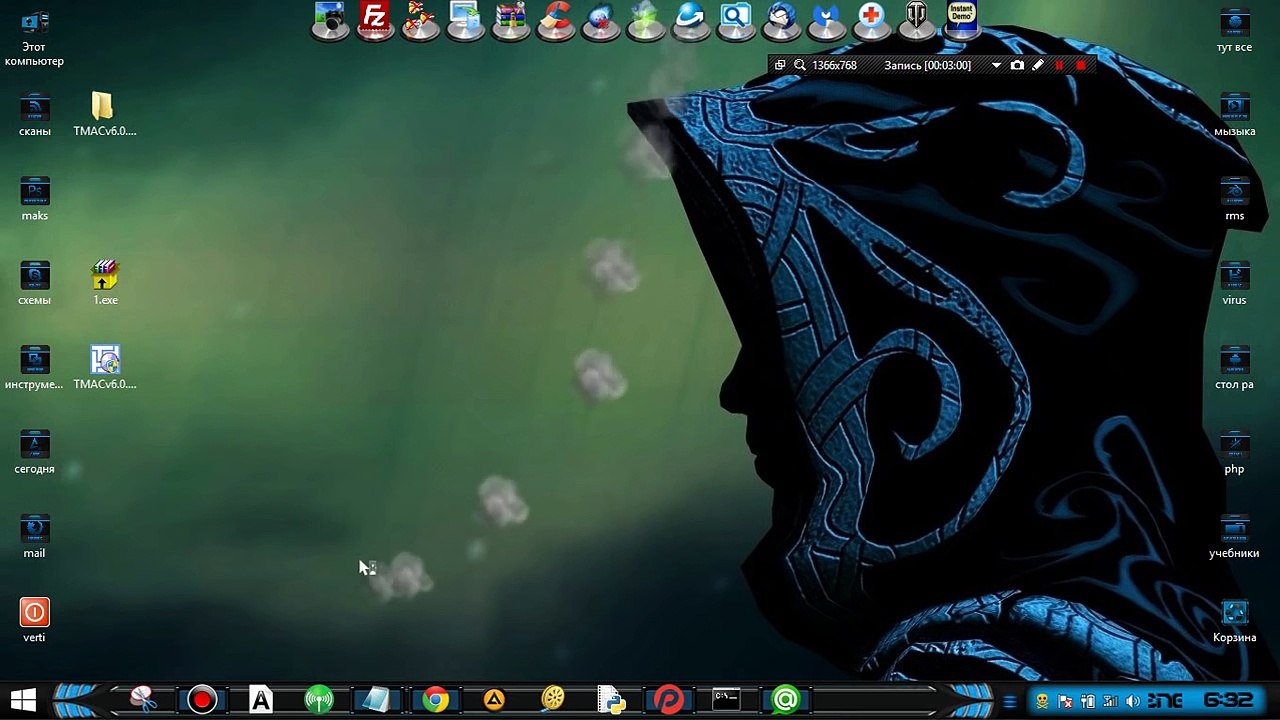Select the инструме... desktop folder
Screen dimensions: 1280x720
point(34,368)
